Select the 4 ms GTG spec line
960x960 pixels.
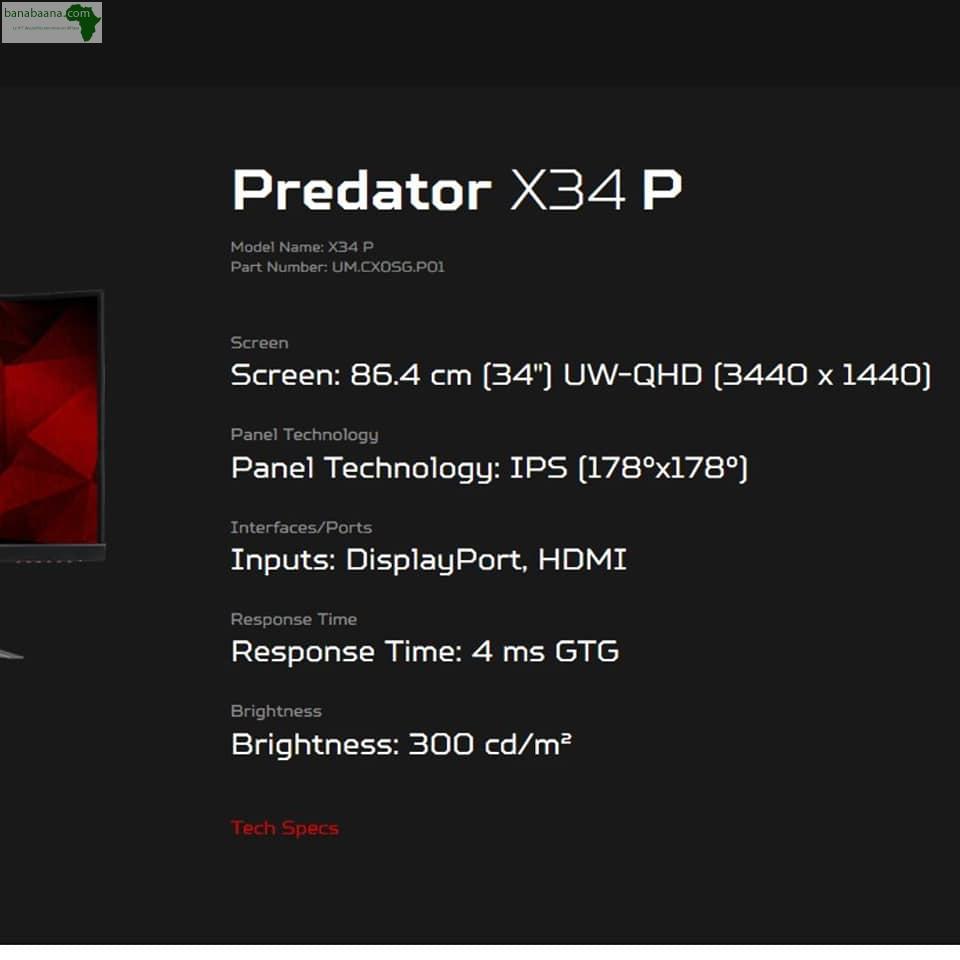(x=425, y=651)
